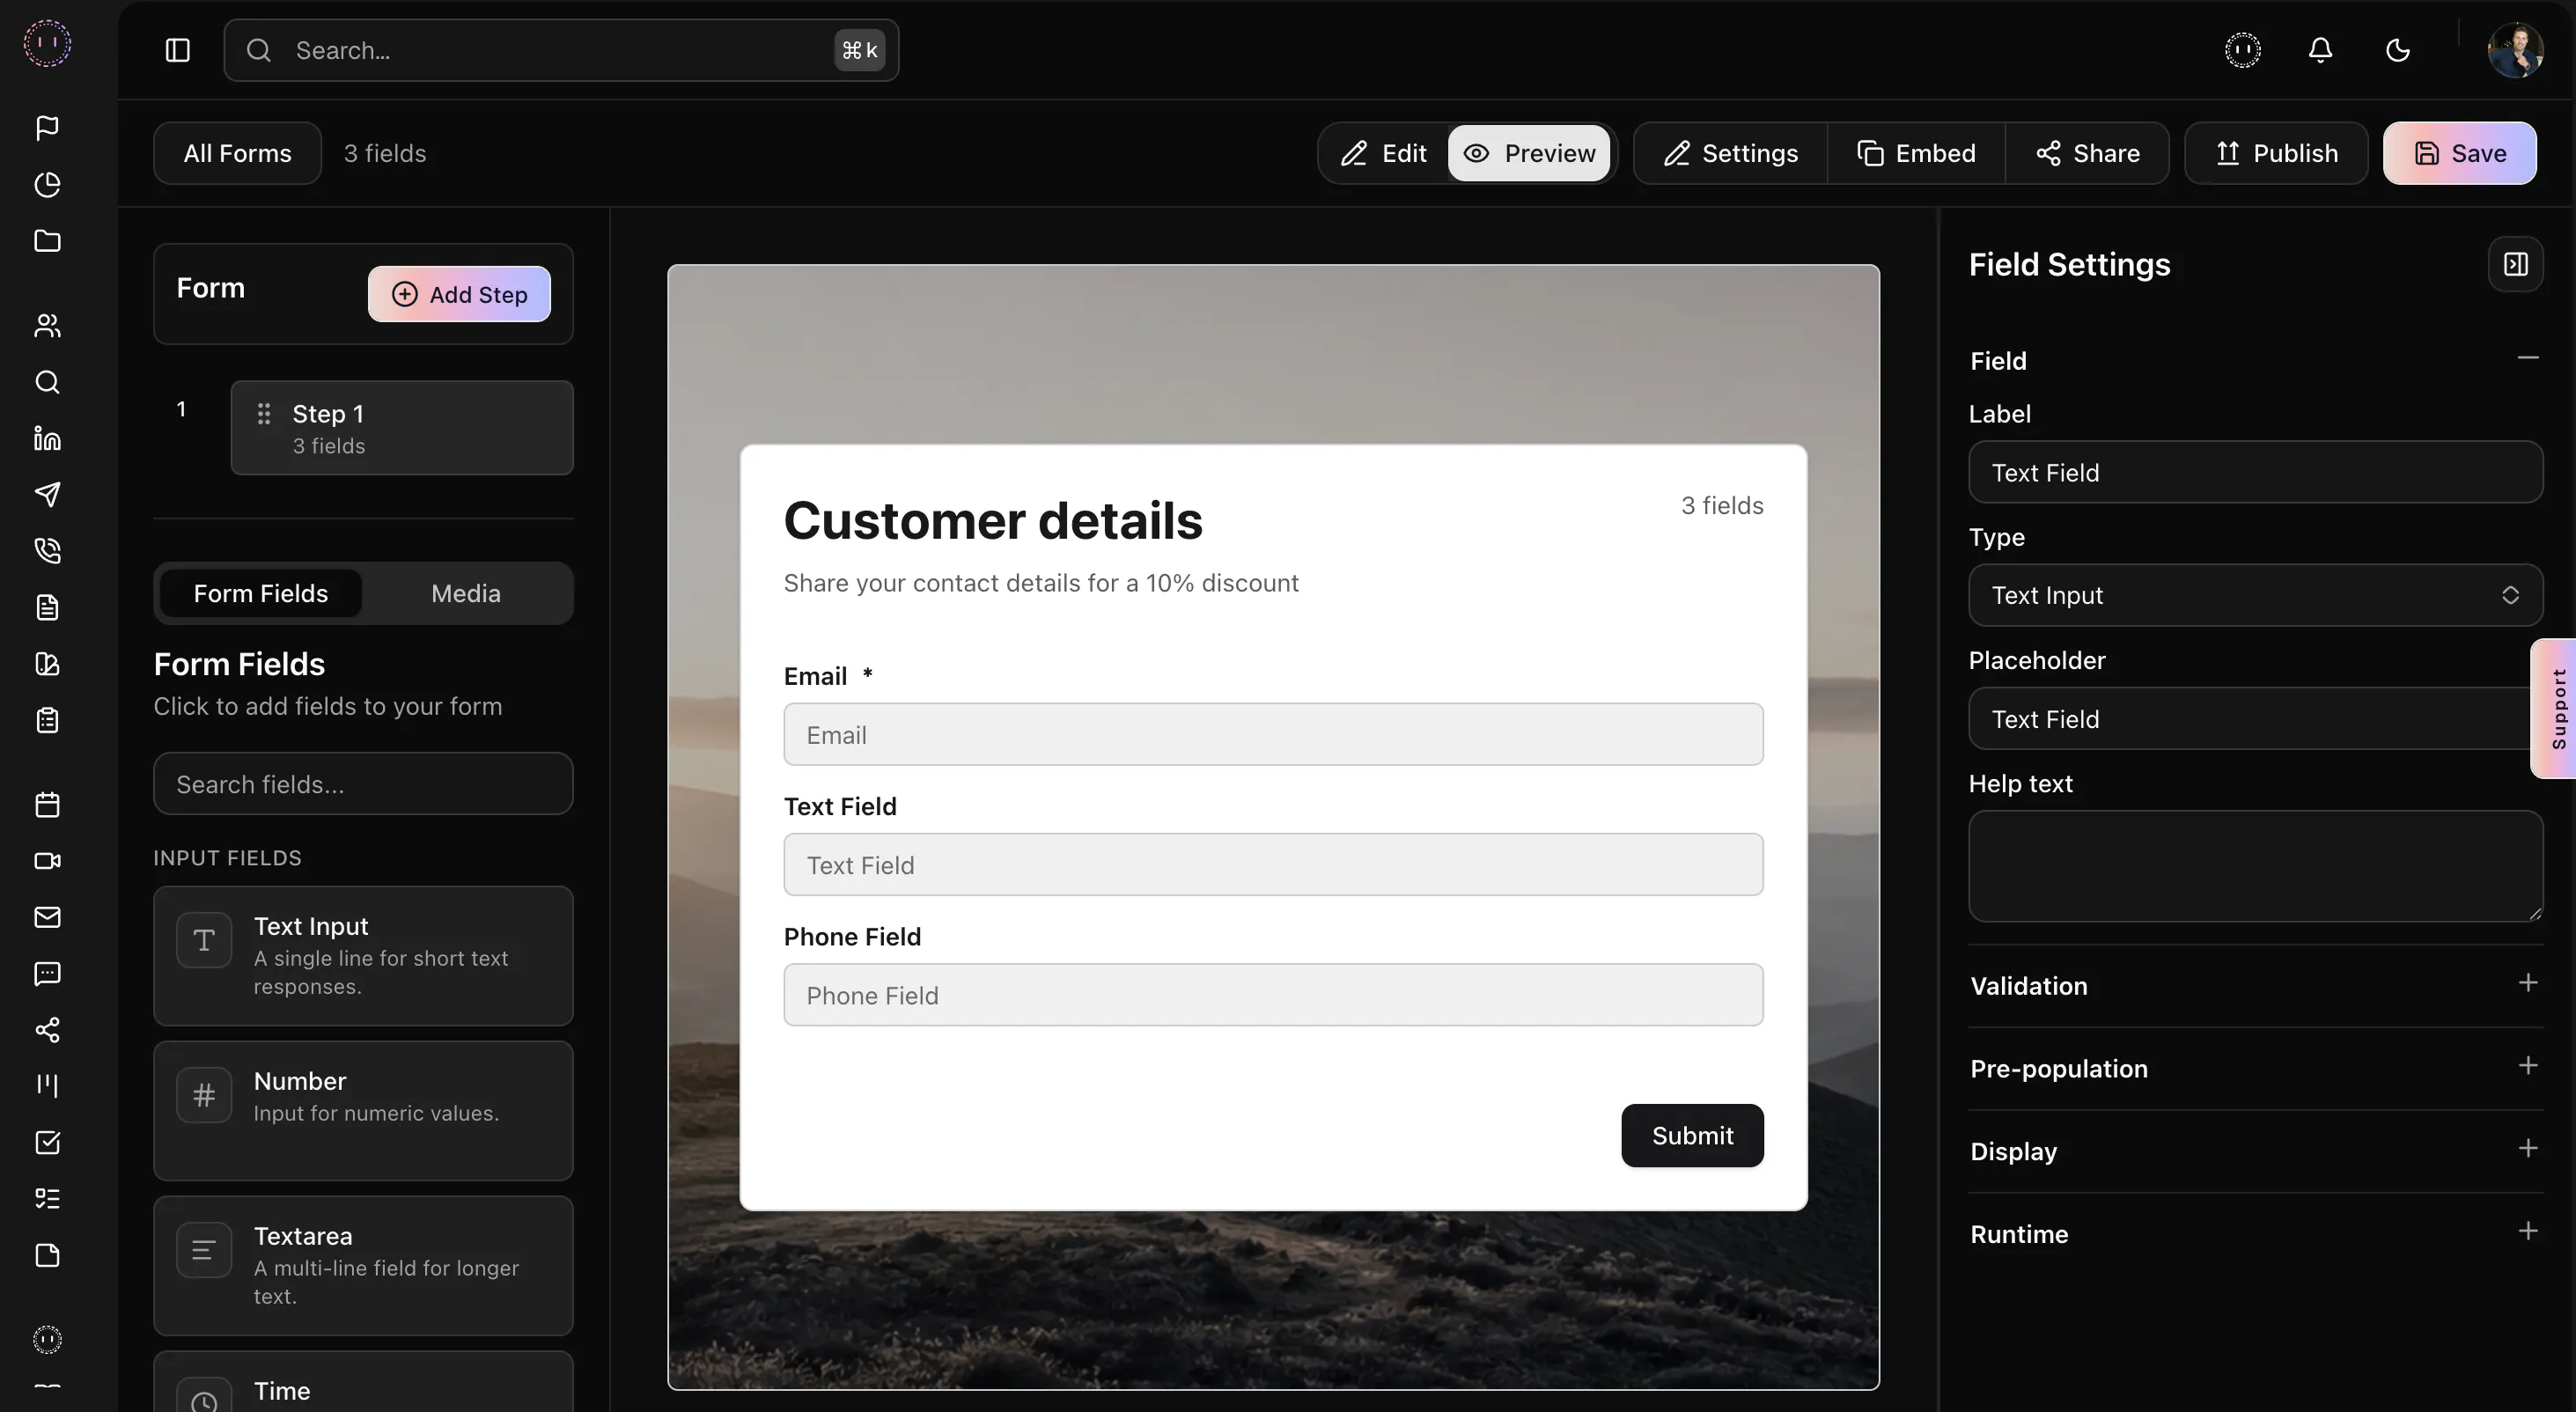The width and height of the screenshot is (2576, 1412).
Task: Click the blank note page icon in sidebar
Action: click(x=47, y=1256)
